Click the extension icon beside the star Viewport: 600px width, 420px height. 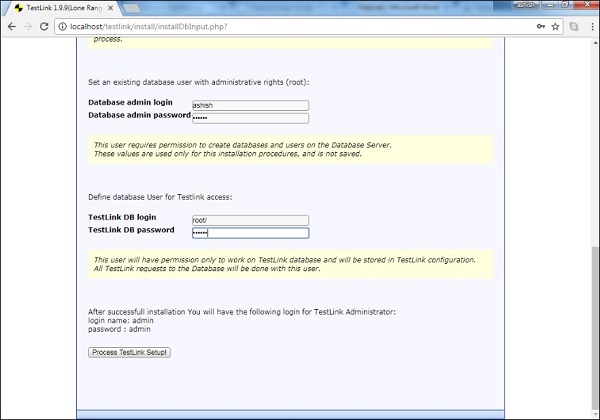tap(573, 25)
